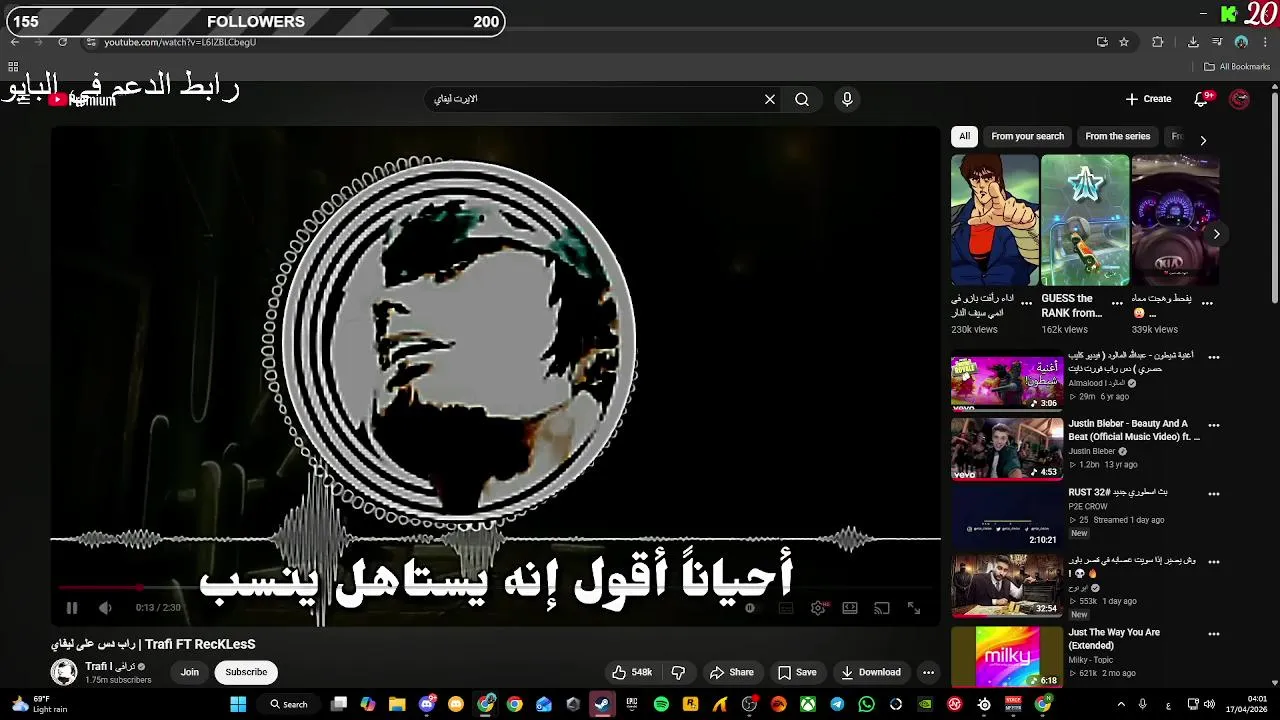Open Chrome apps grid icon
Image resolution: width=1280 pixels, height=720 pixels.
(13, 67)
